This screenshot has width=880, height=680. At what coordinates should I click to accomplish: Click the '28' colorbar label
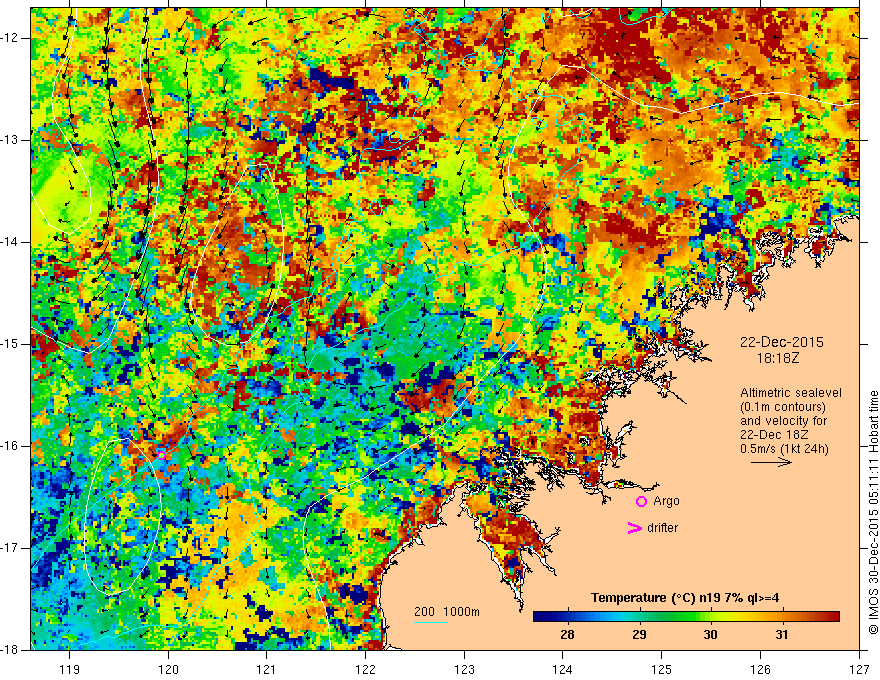pos(567,635)
